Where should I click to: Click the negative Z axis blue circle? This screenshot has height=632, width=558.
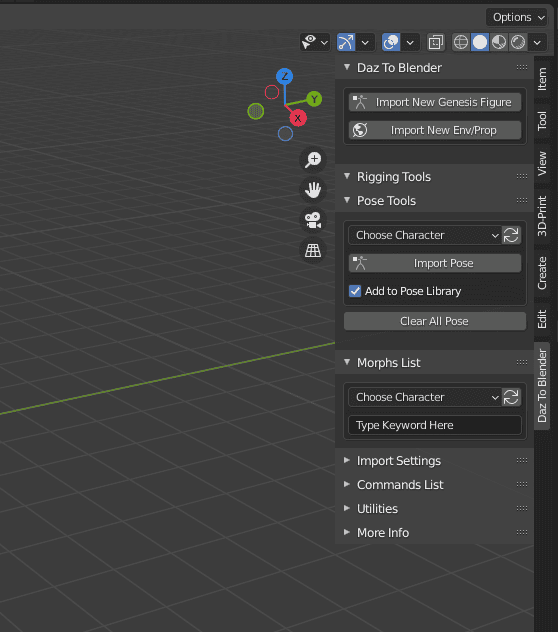pos(285,133)
